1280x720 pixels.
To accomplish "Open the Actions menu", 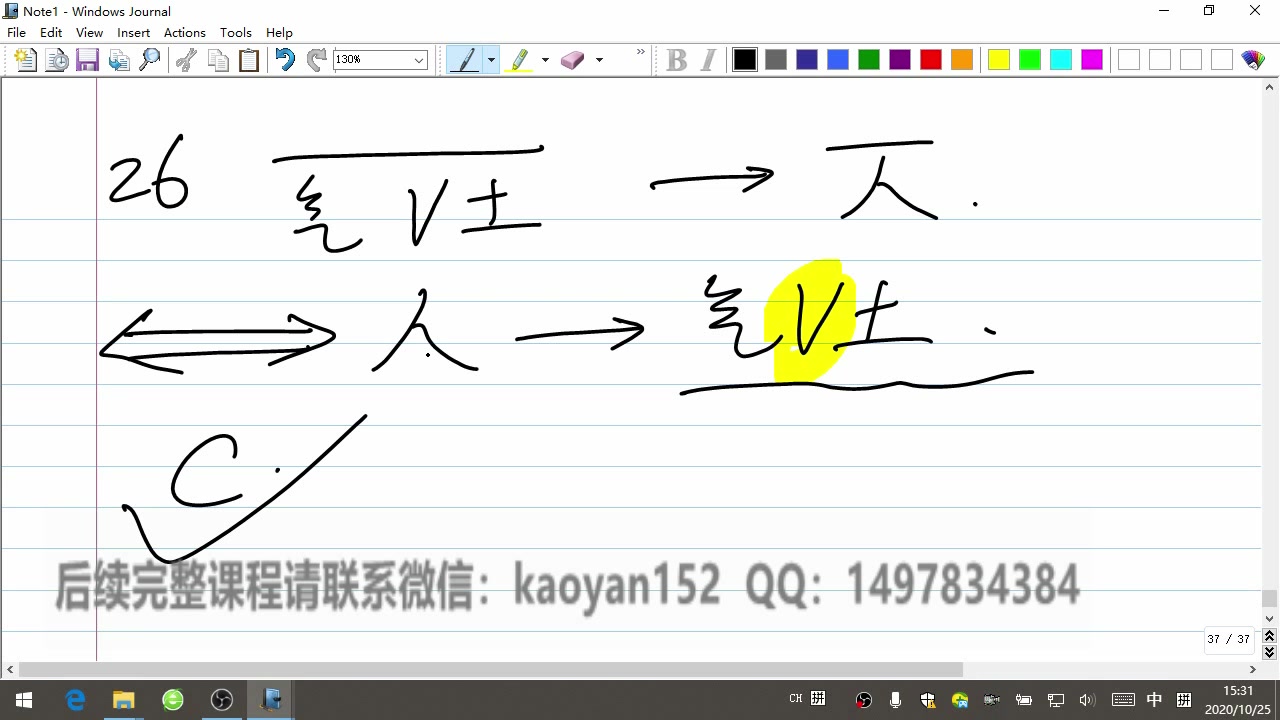I will click(x=185, y=32).
